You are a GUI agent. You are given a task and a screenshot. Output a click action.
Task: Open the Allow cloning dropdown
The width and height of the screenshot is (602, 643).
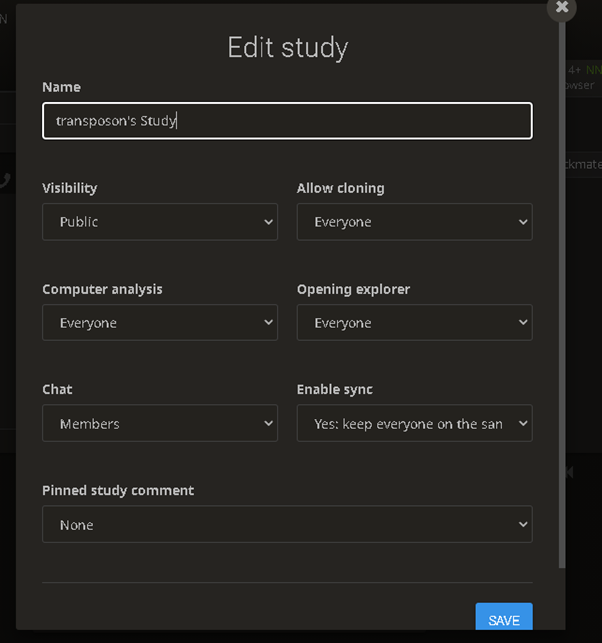pyautogui.click(x=415, y=222)
